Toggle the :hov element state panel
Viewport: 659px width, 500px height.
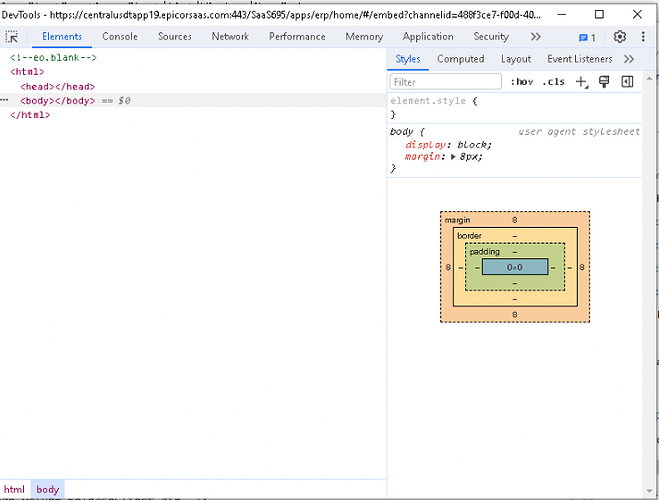523,82
